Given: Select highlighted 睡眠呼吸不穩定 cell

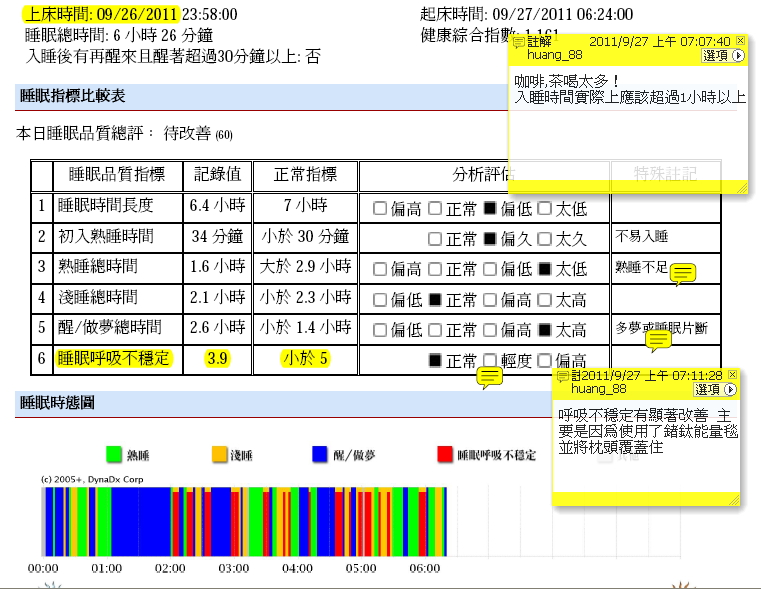Looking at the screenshot, I should pos(114,359).
